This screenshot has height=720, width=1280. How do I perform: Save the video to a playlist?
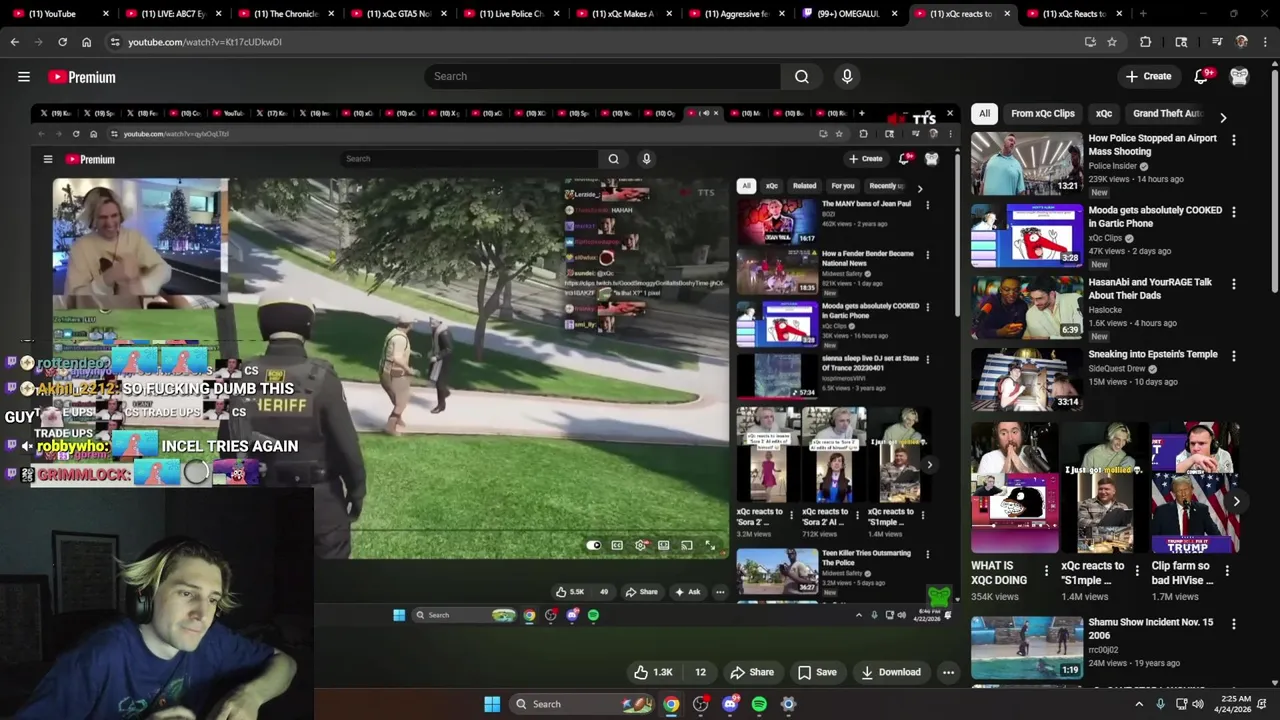pyautogui.click(x=816, y=672)
